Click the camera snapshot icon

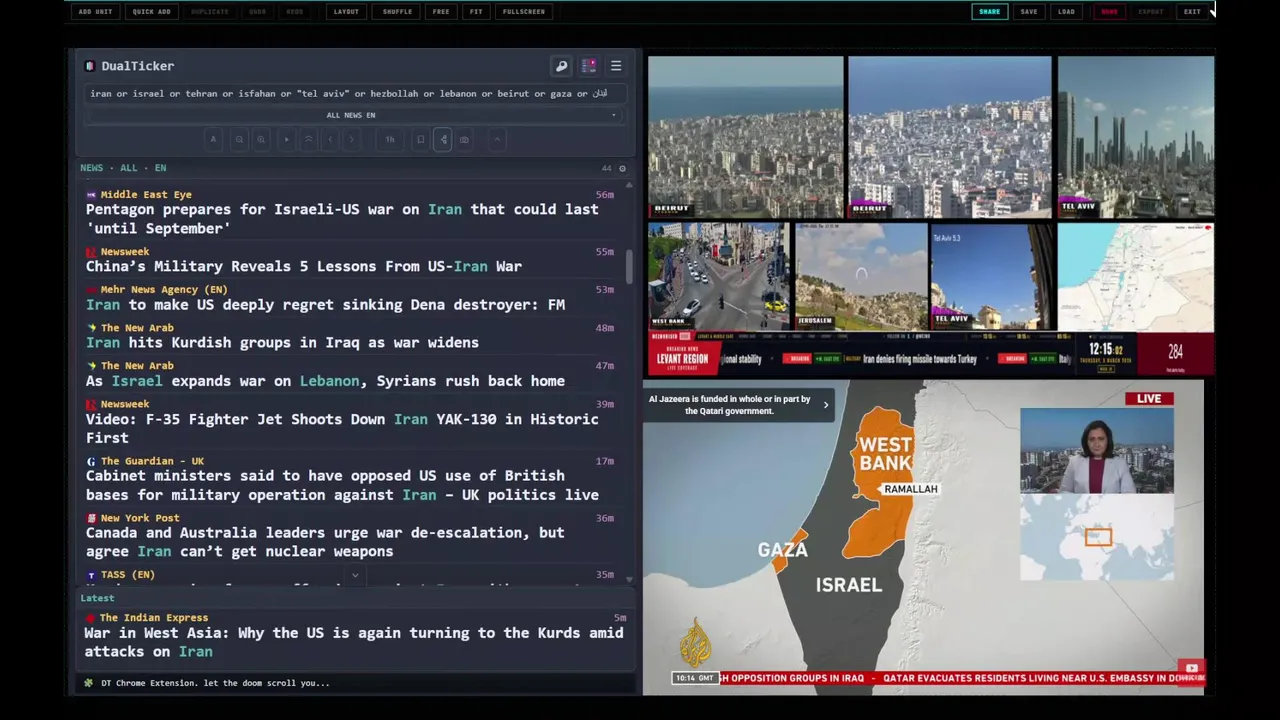[464, 140]
